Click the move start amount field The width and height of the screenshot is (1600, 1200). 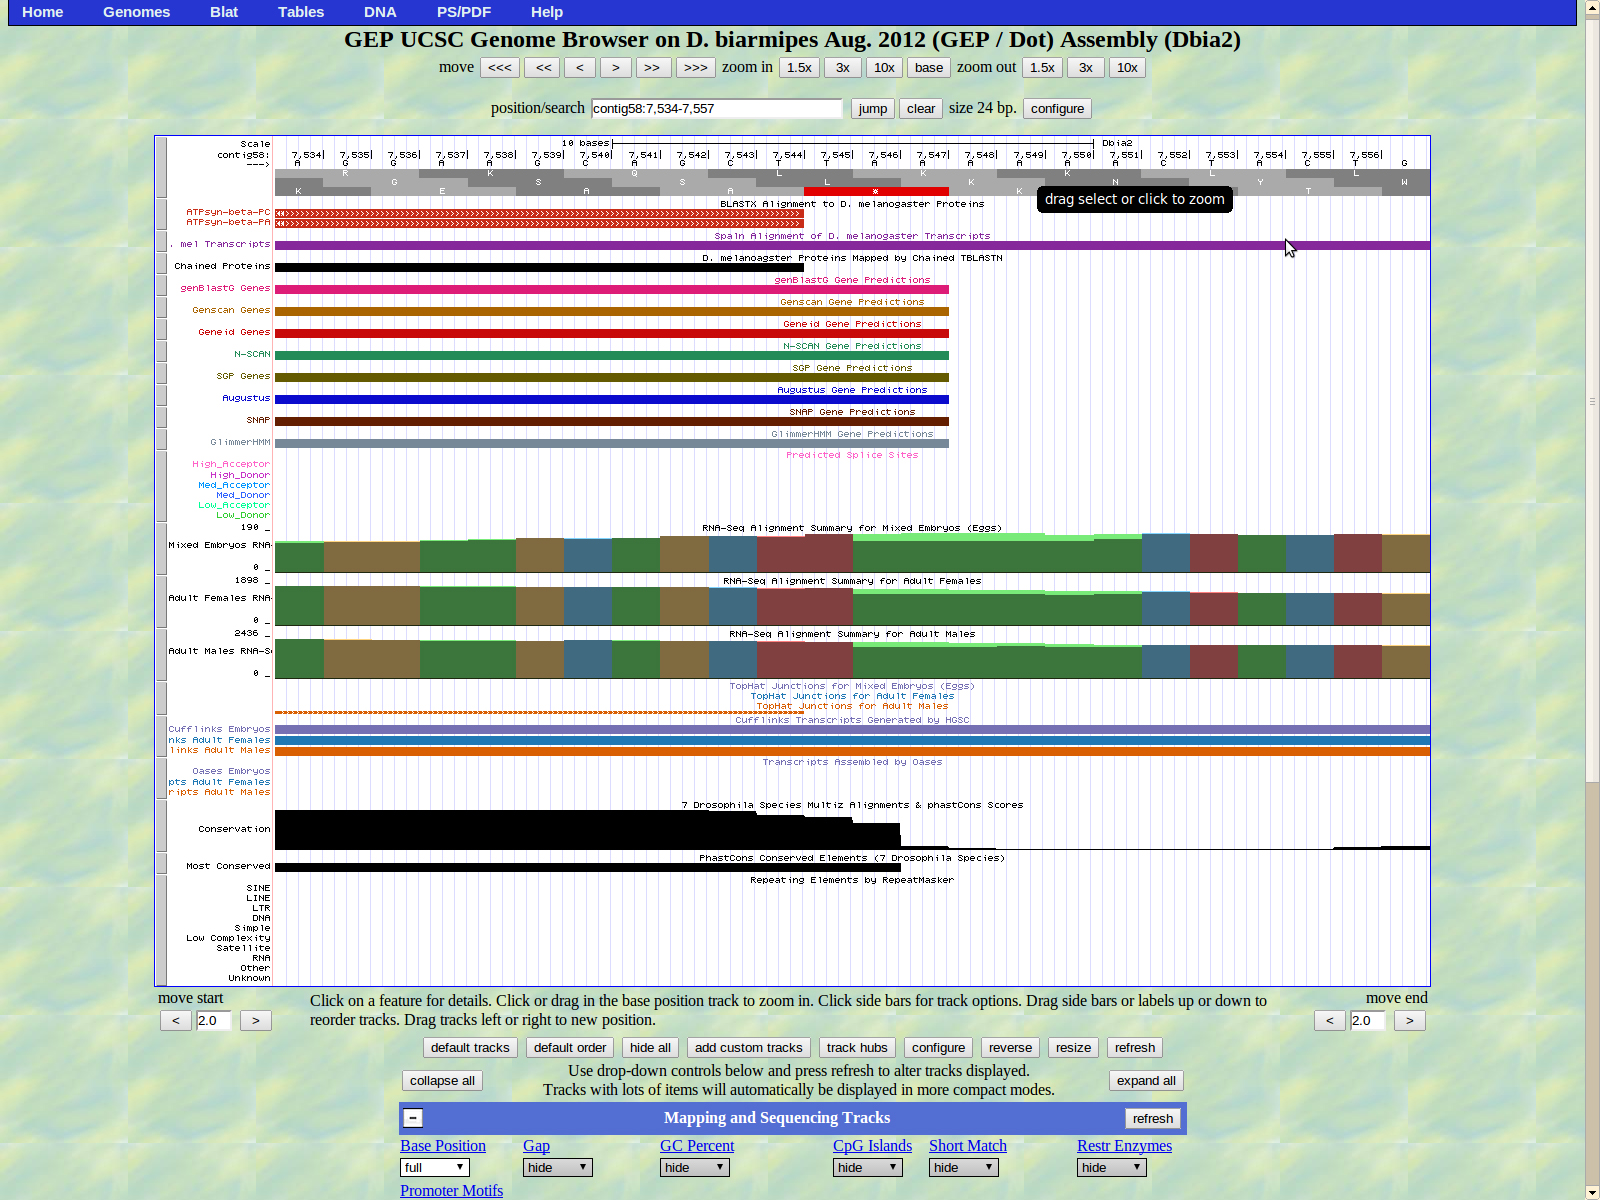click(x=214, y=1021)
